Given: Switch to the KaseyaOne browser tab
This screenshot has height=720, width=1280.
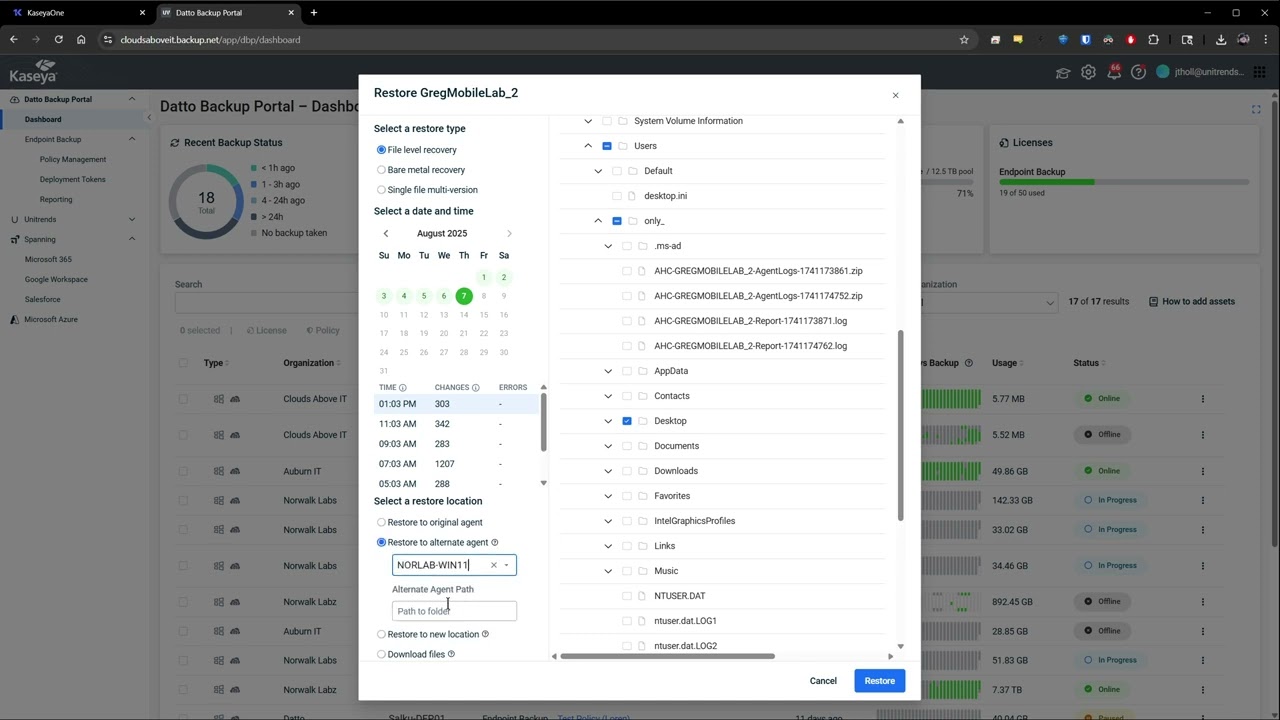Looking at the screenshot, I should [x=78, y=13].
